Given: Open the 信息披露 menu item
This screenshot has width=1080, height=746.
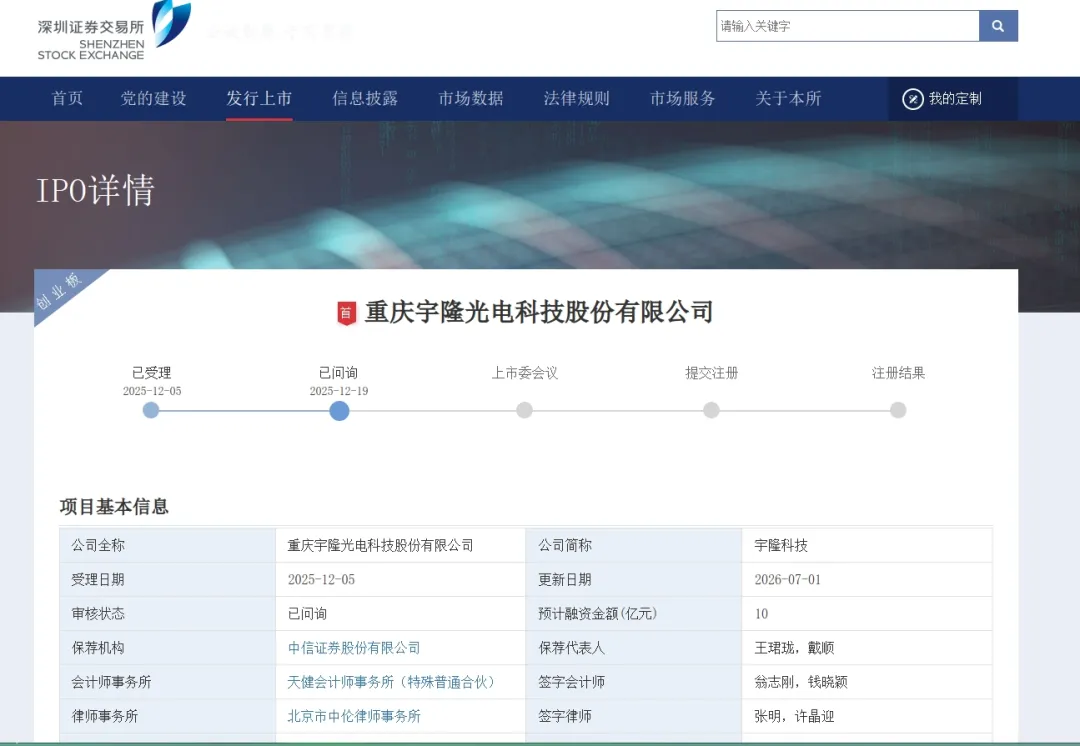Looking at the screenshot, I should click(x=365, y=99).
